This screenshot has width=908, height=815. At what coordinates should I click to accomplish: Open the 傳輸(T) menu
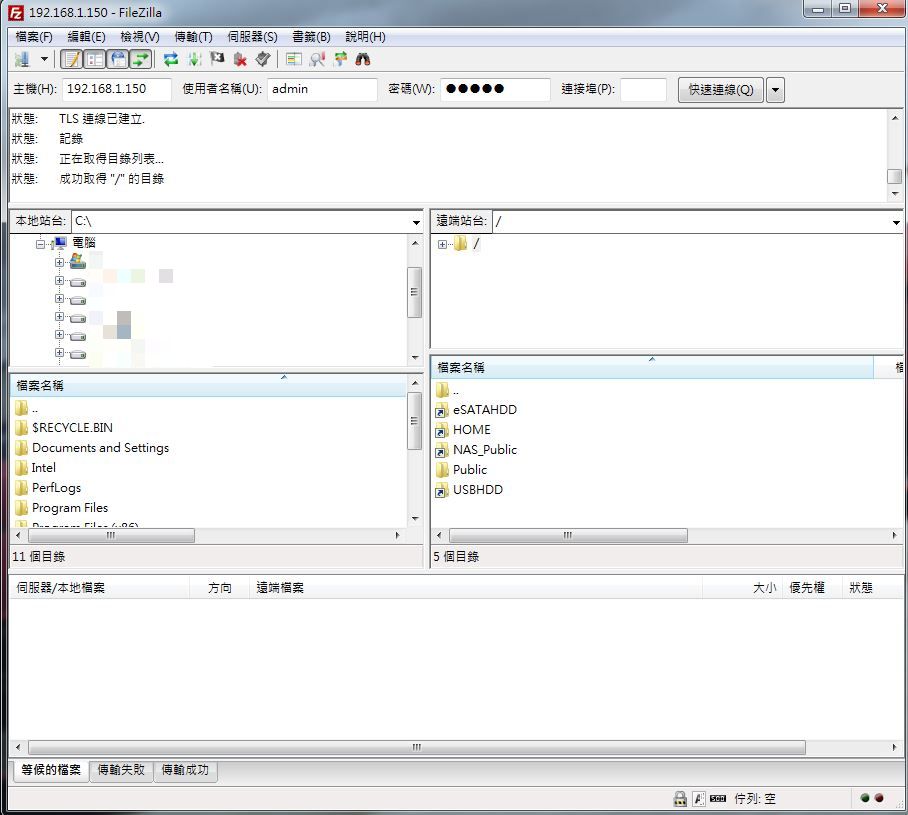(193, 36)
